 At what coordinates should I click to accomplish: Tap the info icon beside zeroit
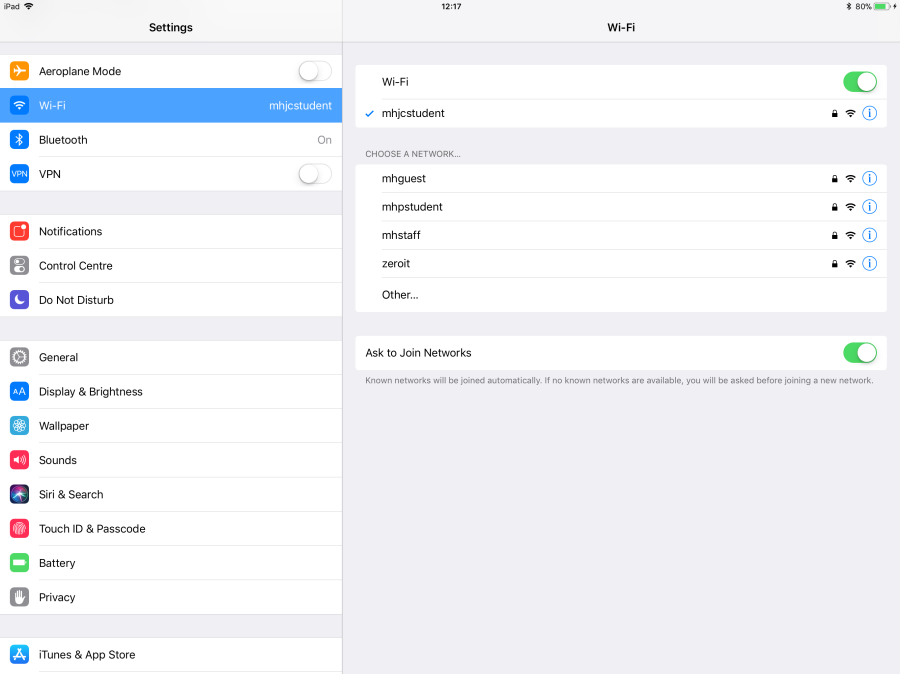pyautogui.click(x=869, y=264)
